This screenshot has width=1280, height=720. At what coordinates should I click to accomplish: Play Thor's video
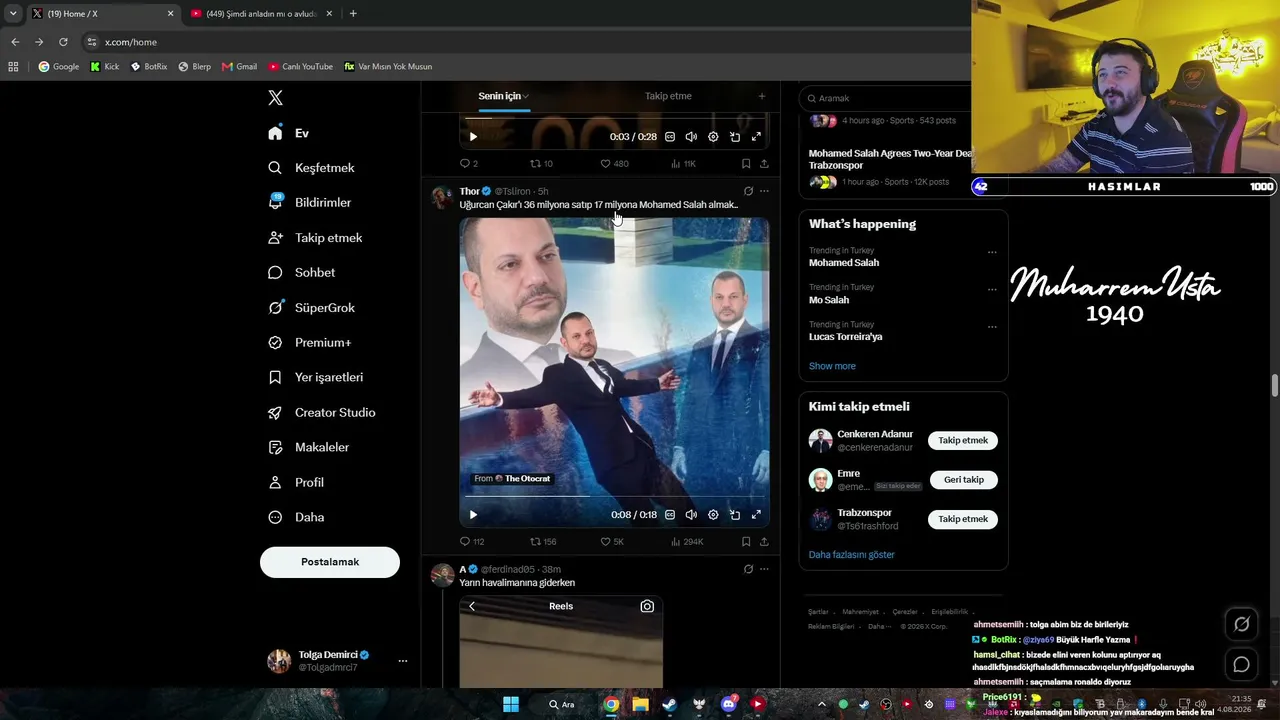tap(473, 515)
